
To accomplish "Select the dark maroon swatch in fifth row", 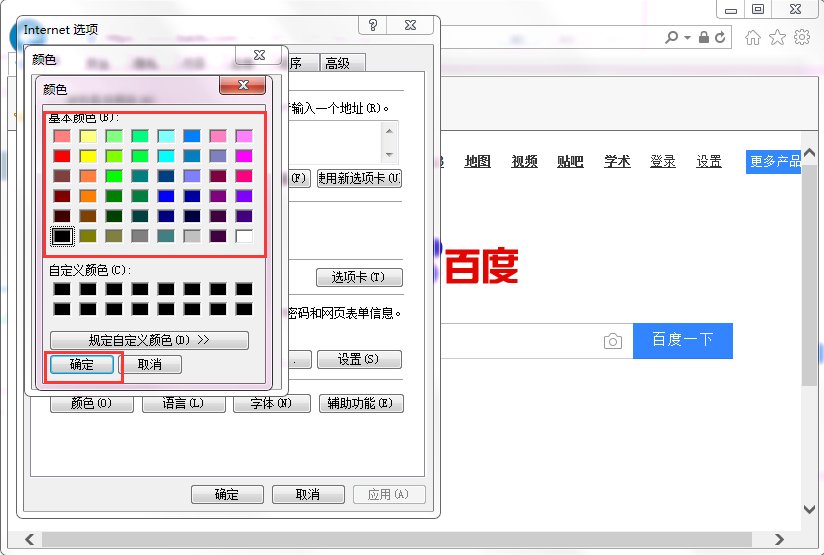I will point(62,216).
